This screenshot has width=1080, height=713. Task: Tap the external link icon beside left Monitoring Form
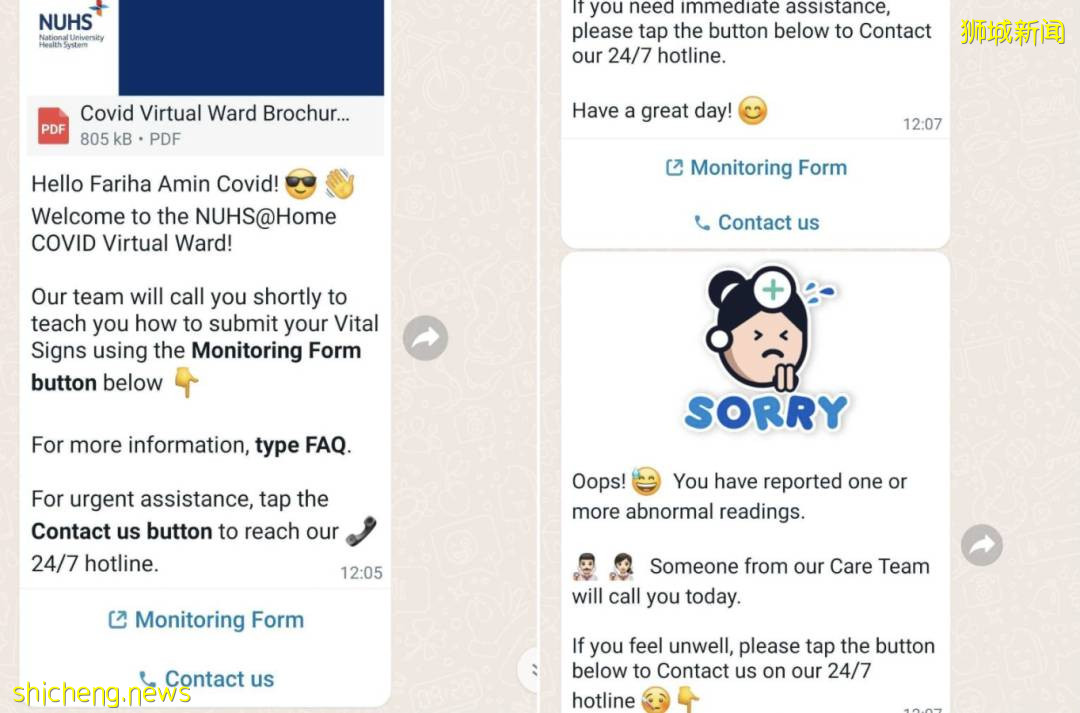[118, 619]
